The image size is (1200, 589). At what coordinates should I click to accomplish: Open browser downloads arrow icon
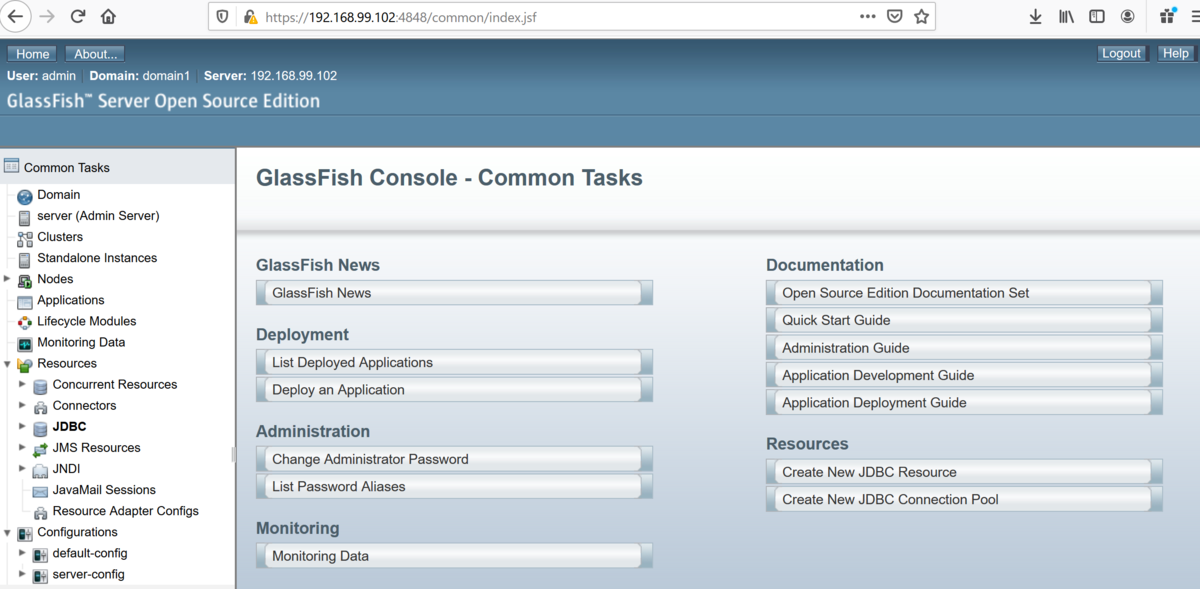1035,17
